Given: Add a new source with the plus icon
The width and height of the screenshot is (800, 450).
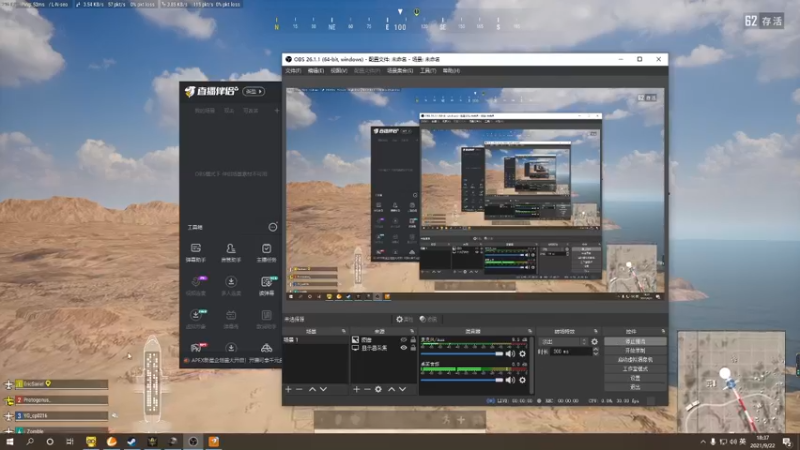Looking at the screenshot, I should (x=357, y=389).
